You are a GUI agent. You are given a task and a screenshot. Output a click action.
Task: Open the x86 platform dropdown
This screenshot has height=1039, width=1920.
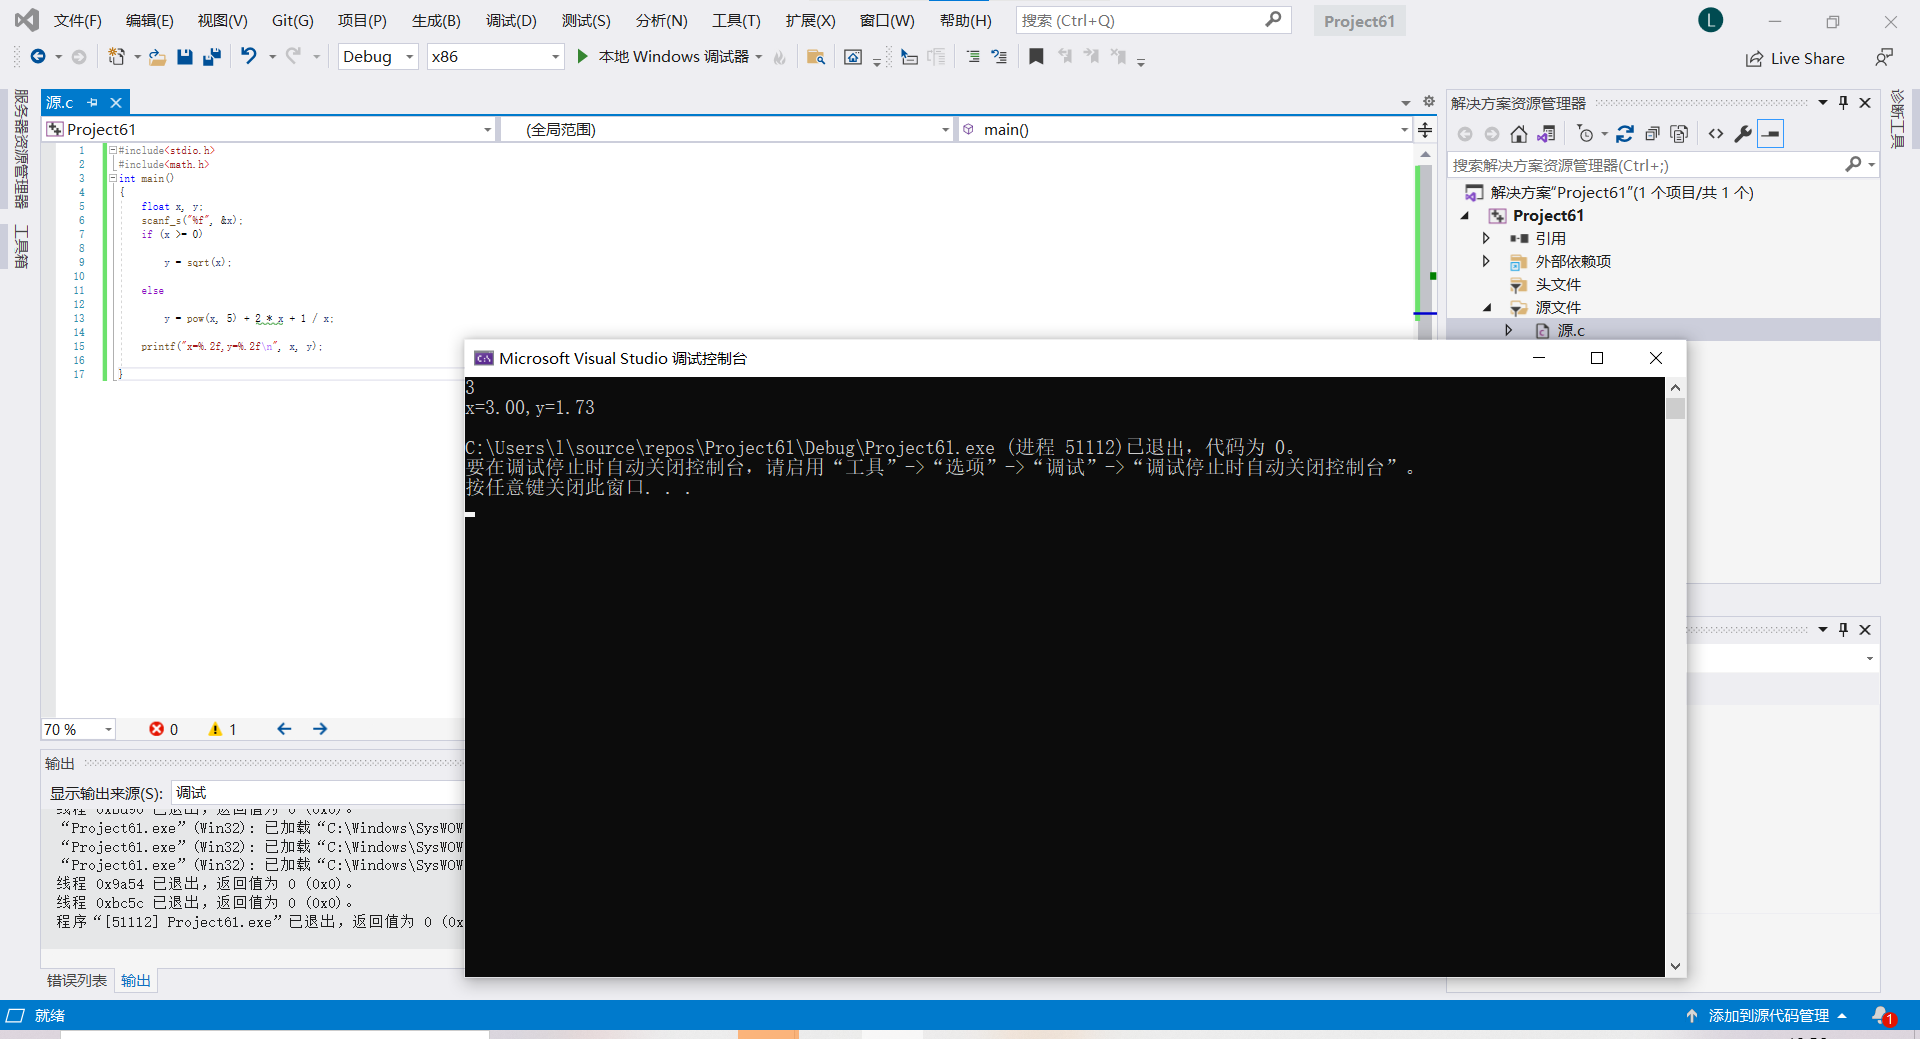coord(495,57)
